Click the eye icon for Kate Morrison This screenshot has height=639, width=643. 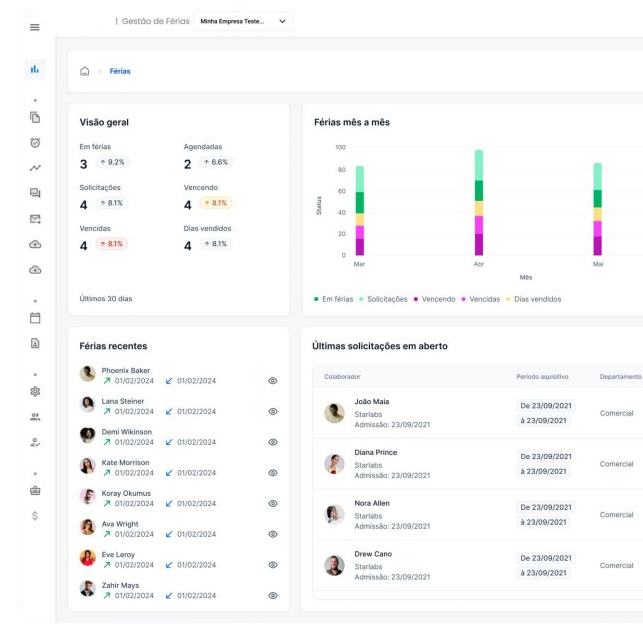(x=273, y=472)
